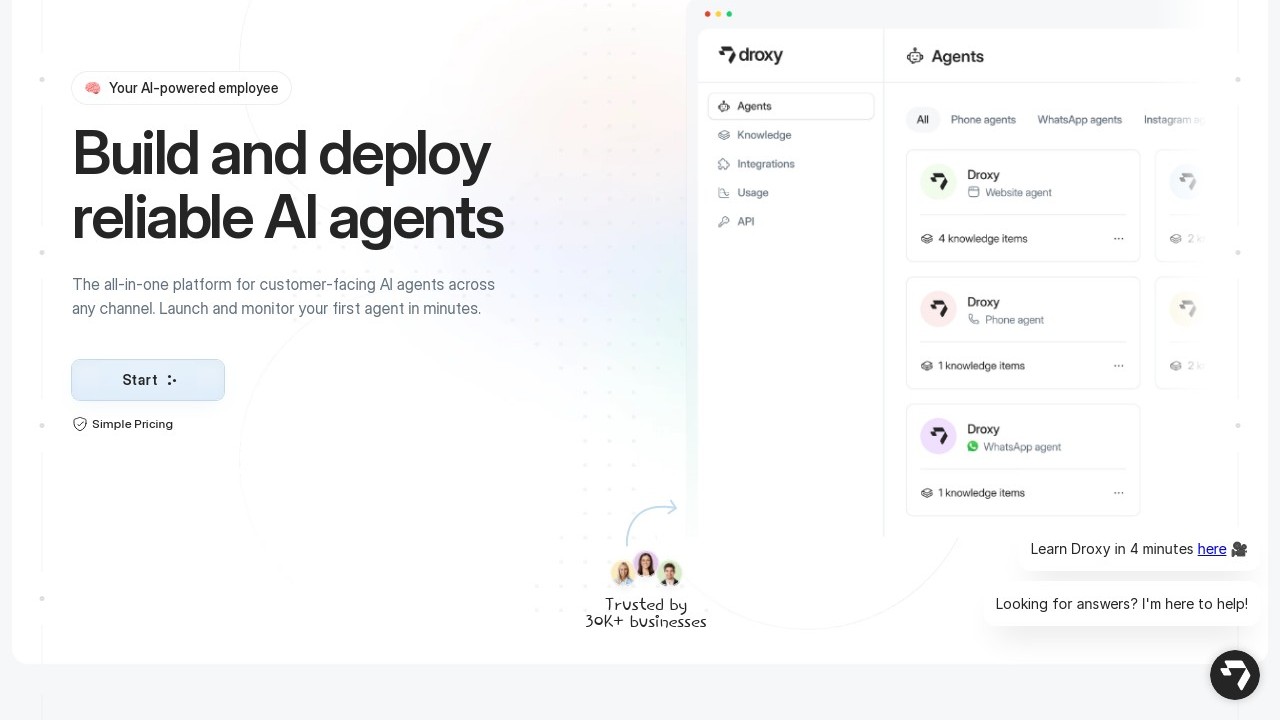Open the Website agent's three-dot menu
Viewport: 1280px width, 720px height.
point(1118,239)
